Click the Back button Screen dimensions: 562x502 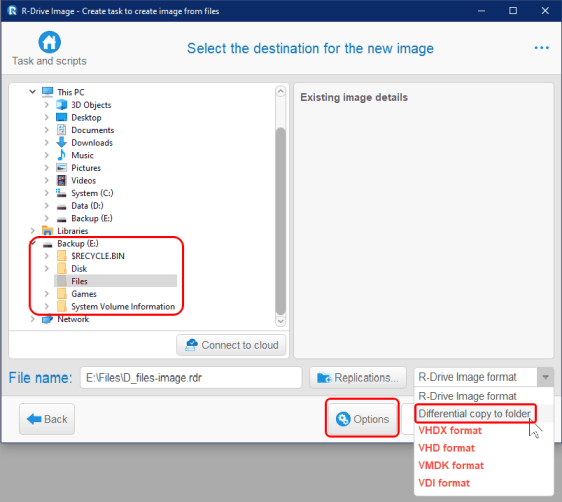[47, 419]
